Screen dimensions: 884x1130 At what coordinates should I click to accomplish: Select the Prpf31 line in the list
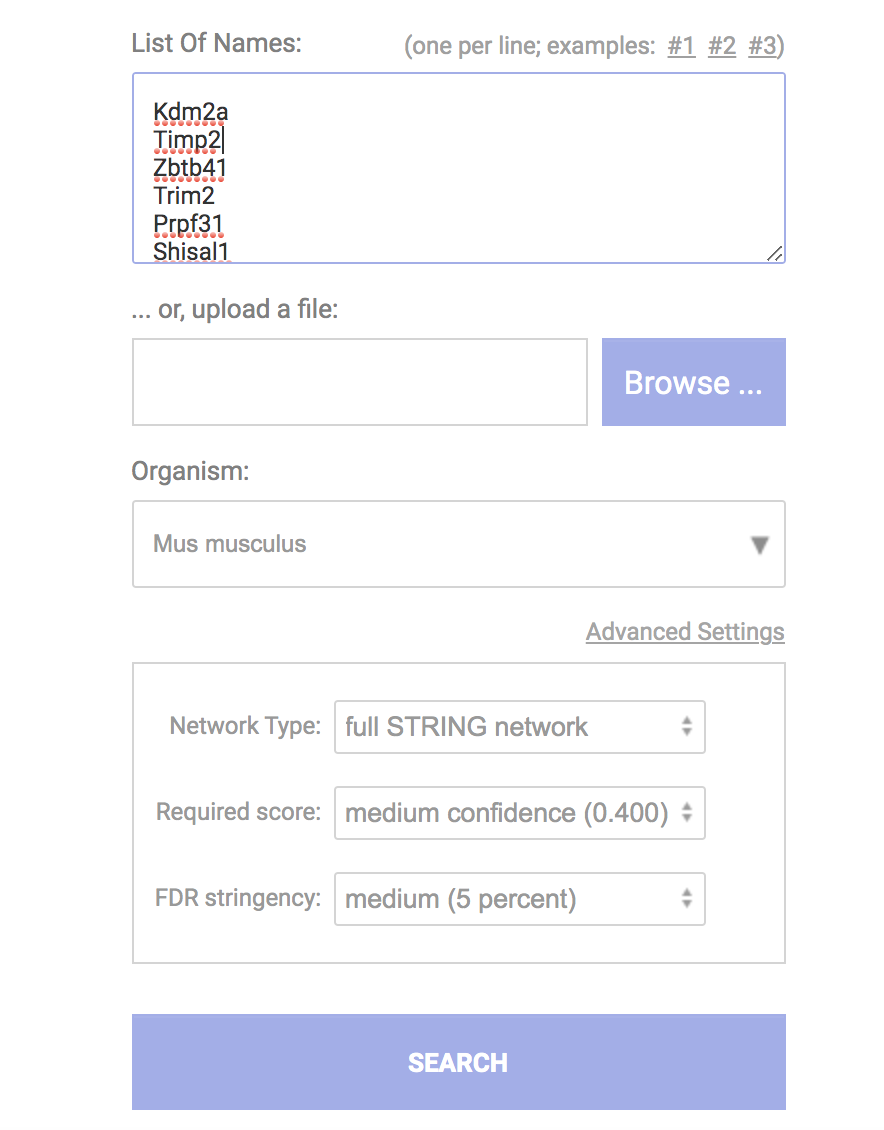click(188, 224)
